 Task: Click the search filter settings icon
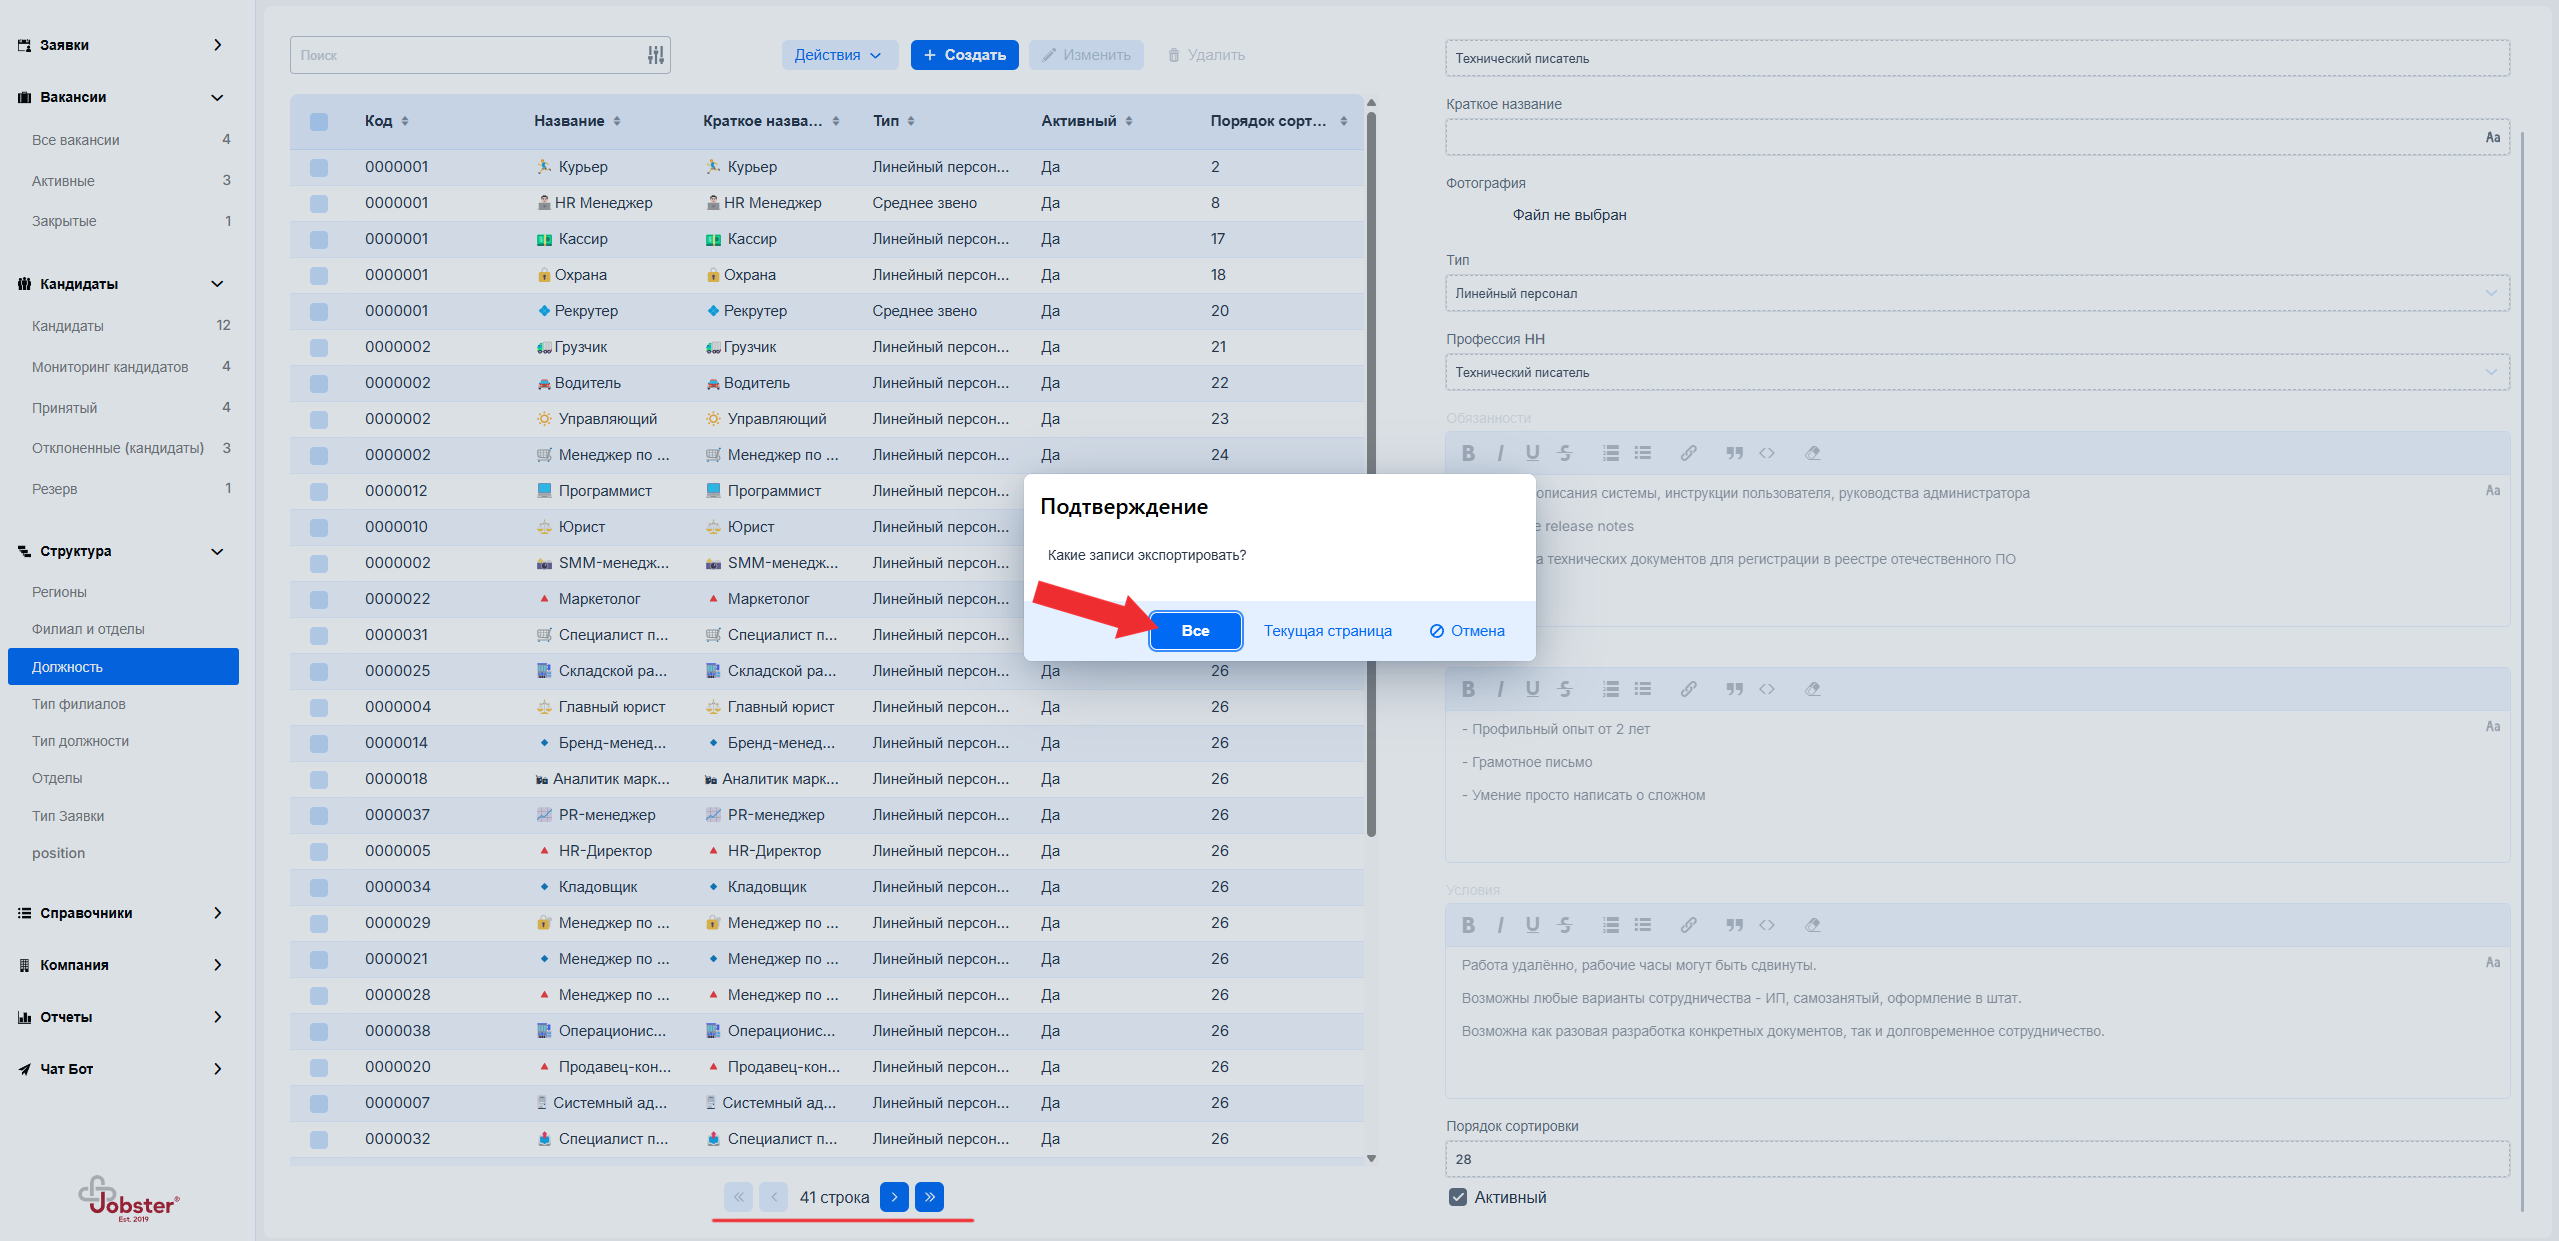655,55
